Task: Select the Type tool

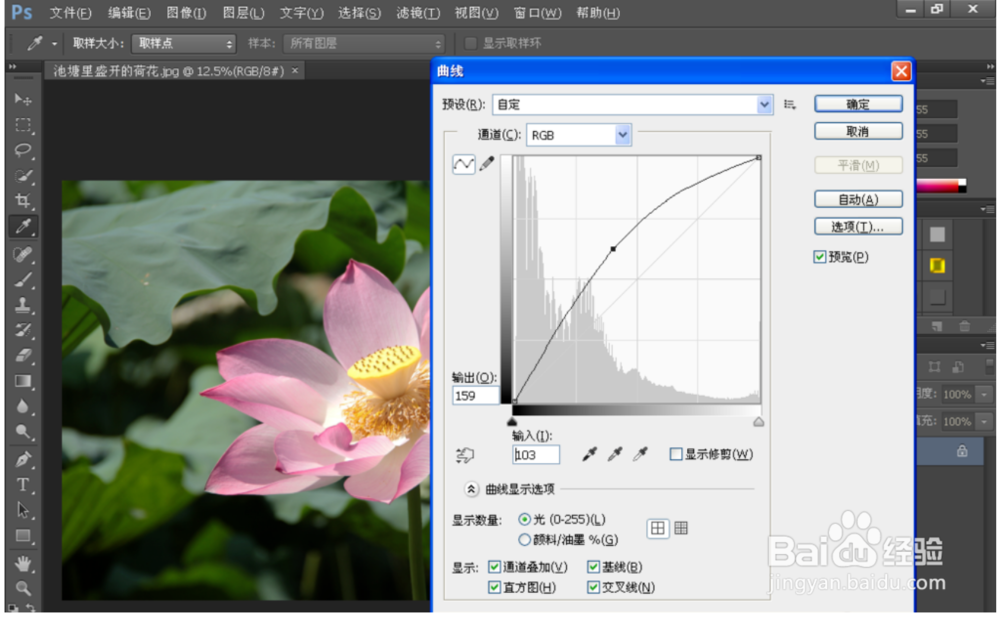Action: pyautogui.click(x=23, y=485)
